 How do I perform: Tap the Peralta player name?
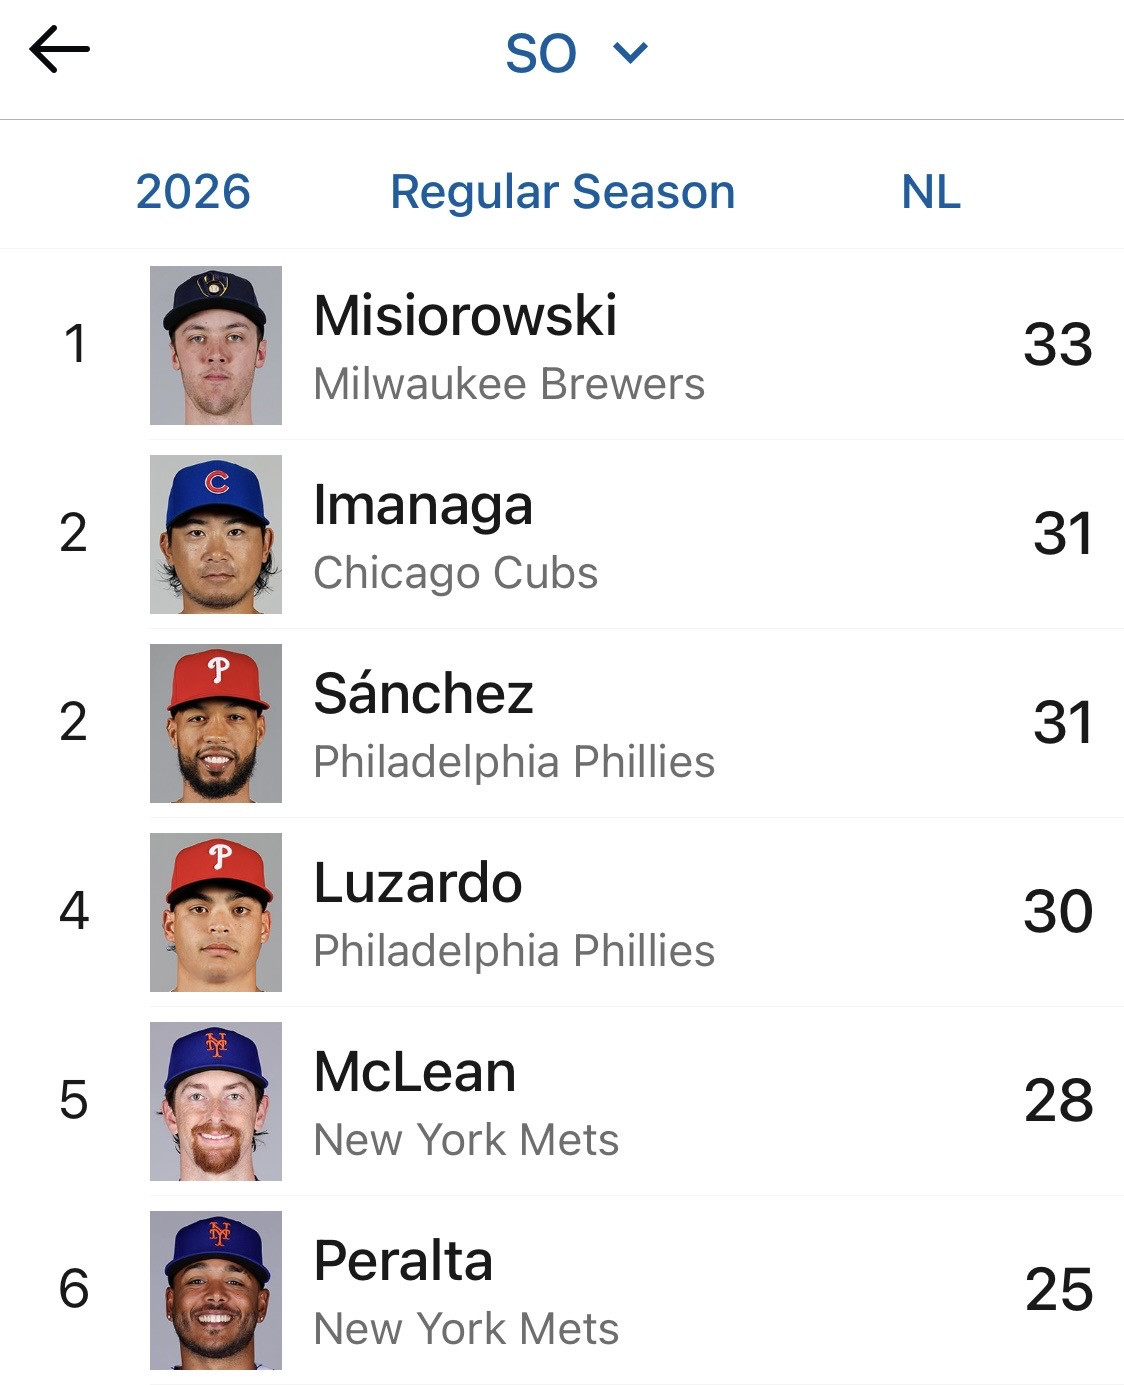pos(403,1260)
